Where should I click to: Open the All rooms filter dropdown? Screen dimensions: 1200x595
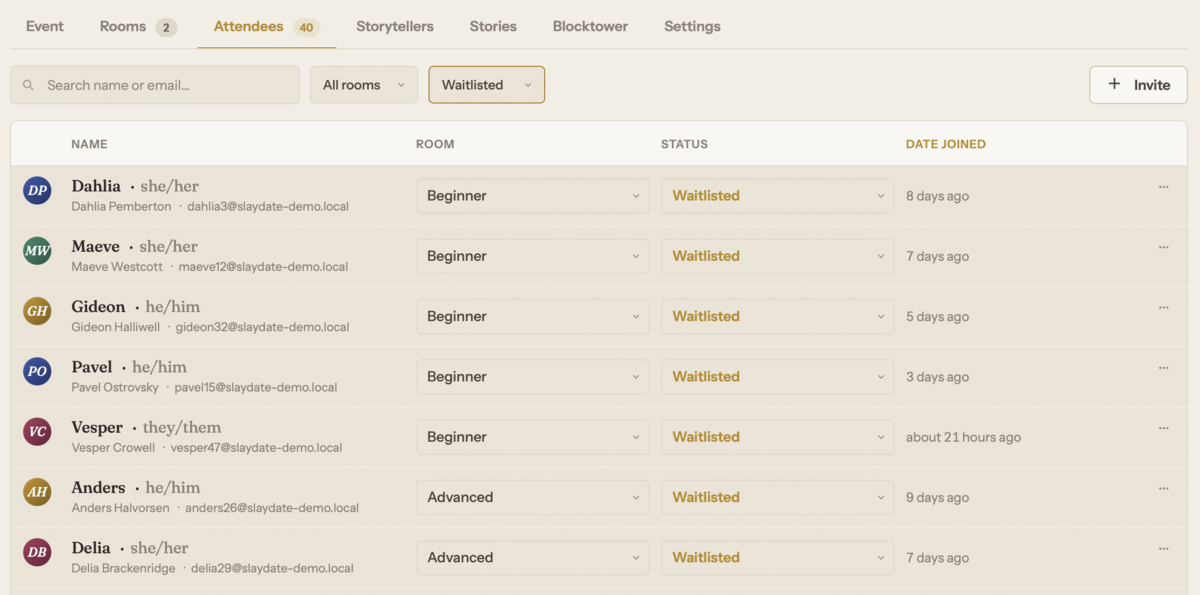pyautogui.click(x=364, y=85)
